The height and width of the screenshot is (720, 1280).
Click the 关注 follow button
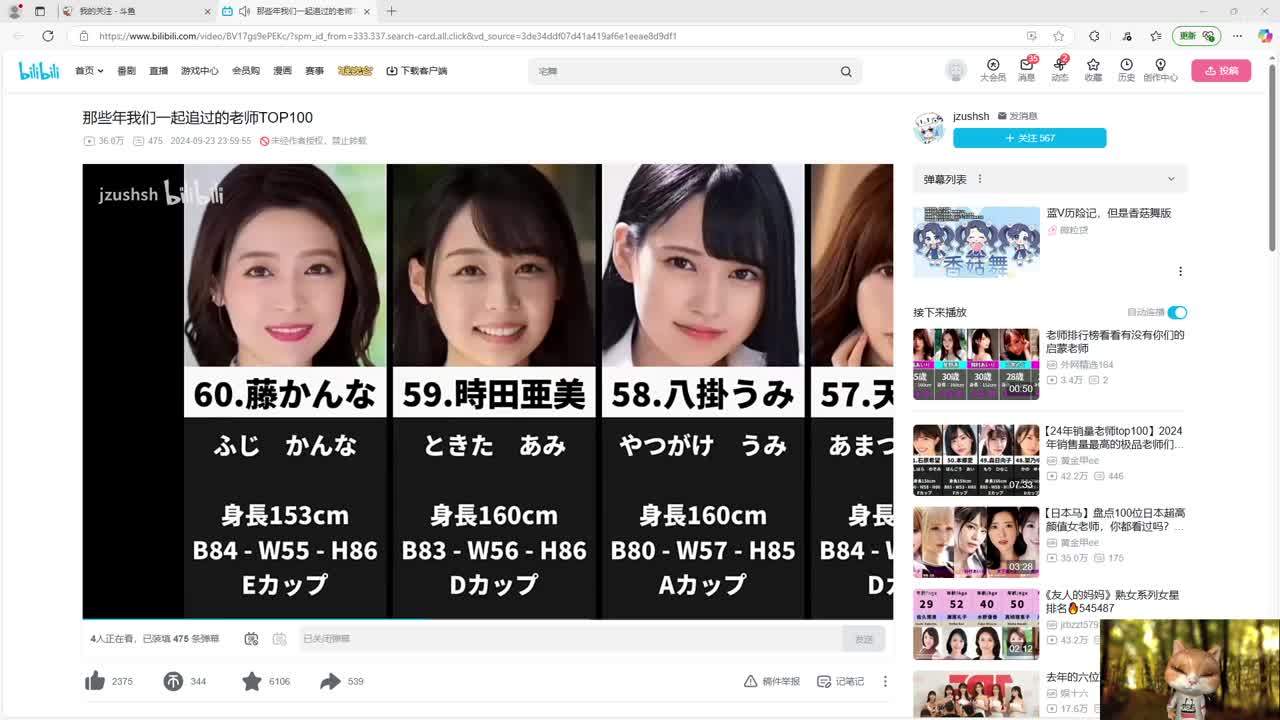[1029, 138]
